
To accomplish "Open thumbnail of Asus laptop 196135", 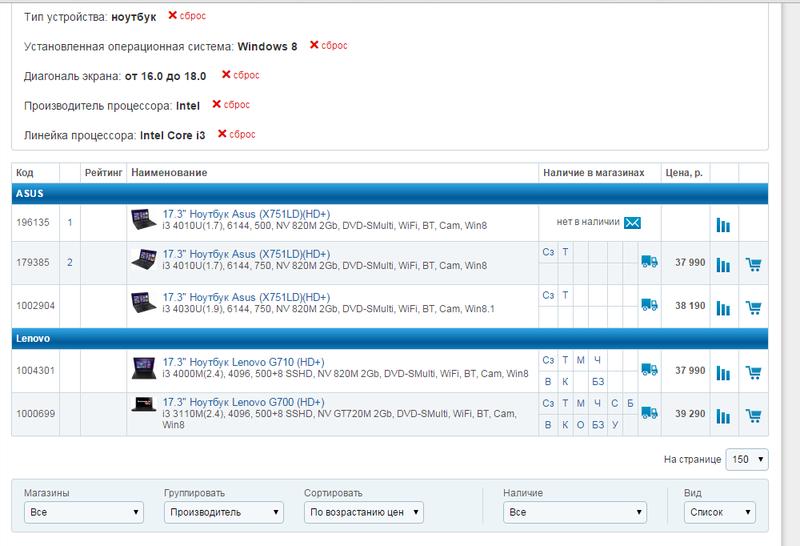I will [x=143, y=219].
